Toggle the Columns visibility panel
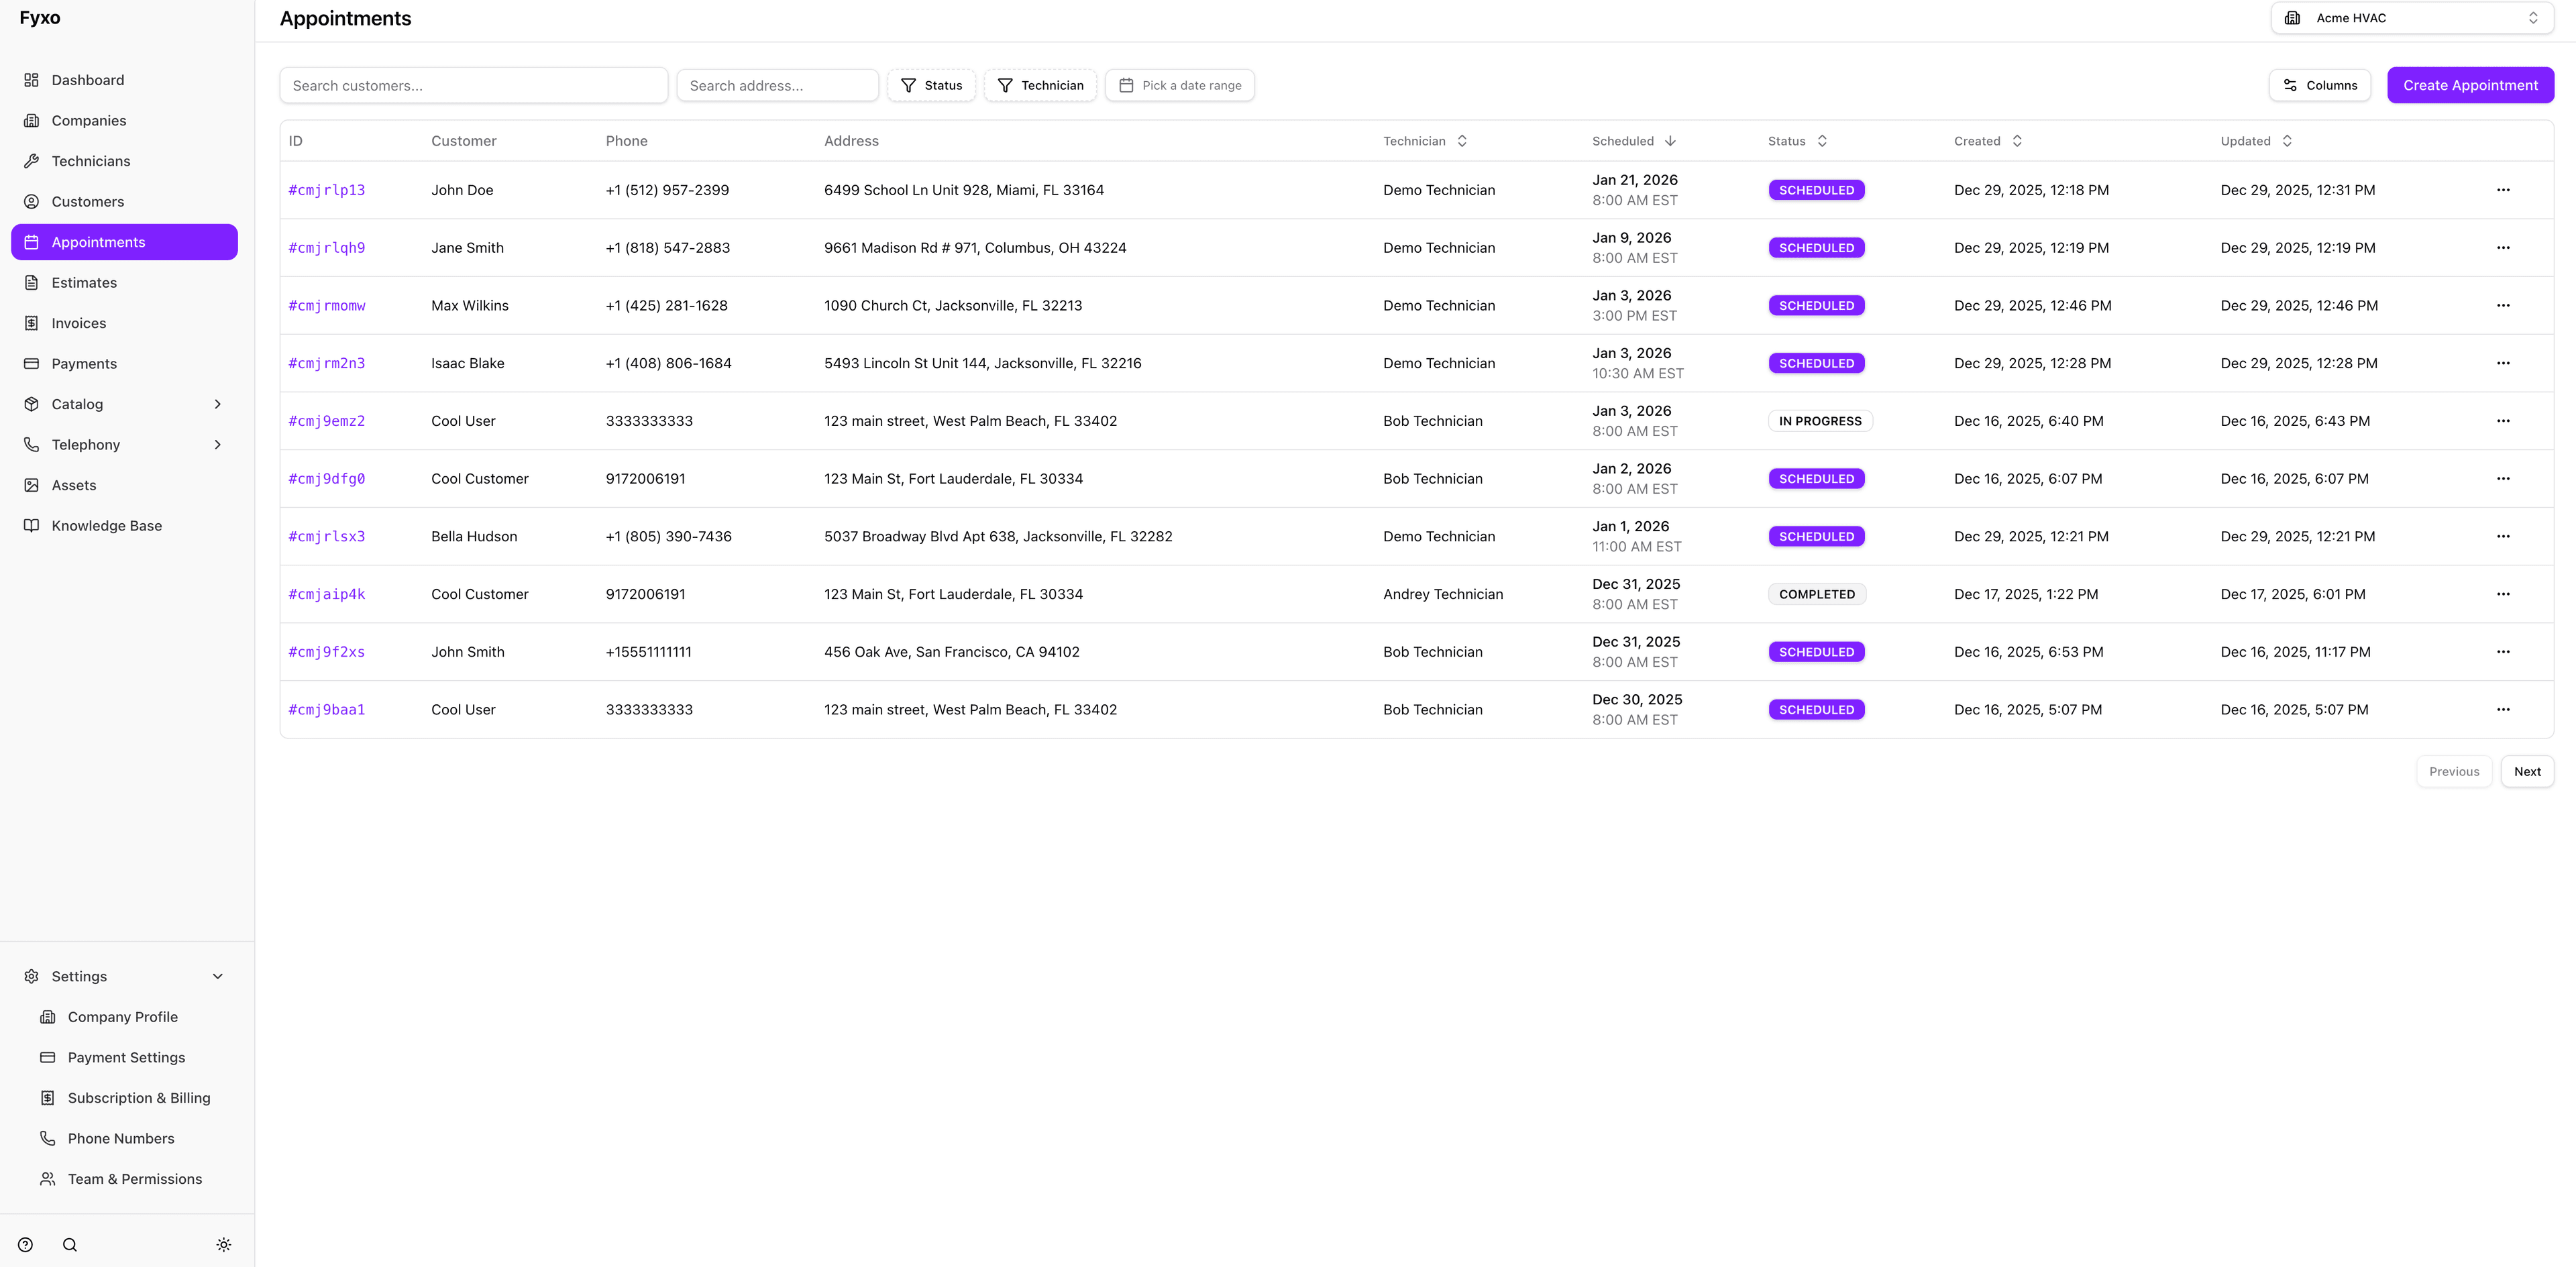2576x1267 pixels. (x=2320, y=85)
